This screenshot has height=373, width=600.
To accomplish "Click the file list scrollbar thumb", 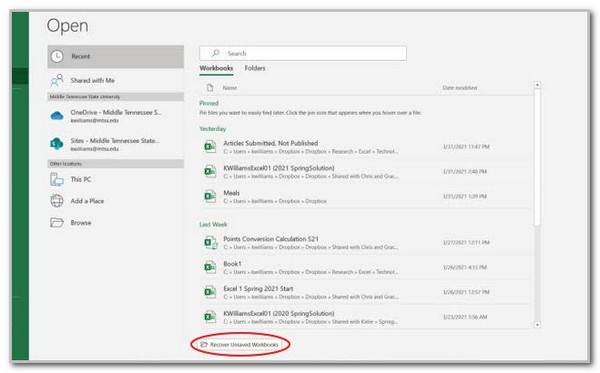I will tap(537, 157).
